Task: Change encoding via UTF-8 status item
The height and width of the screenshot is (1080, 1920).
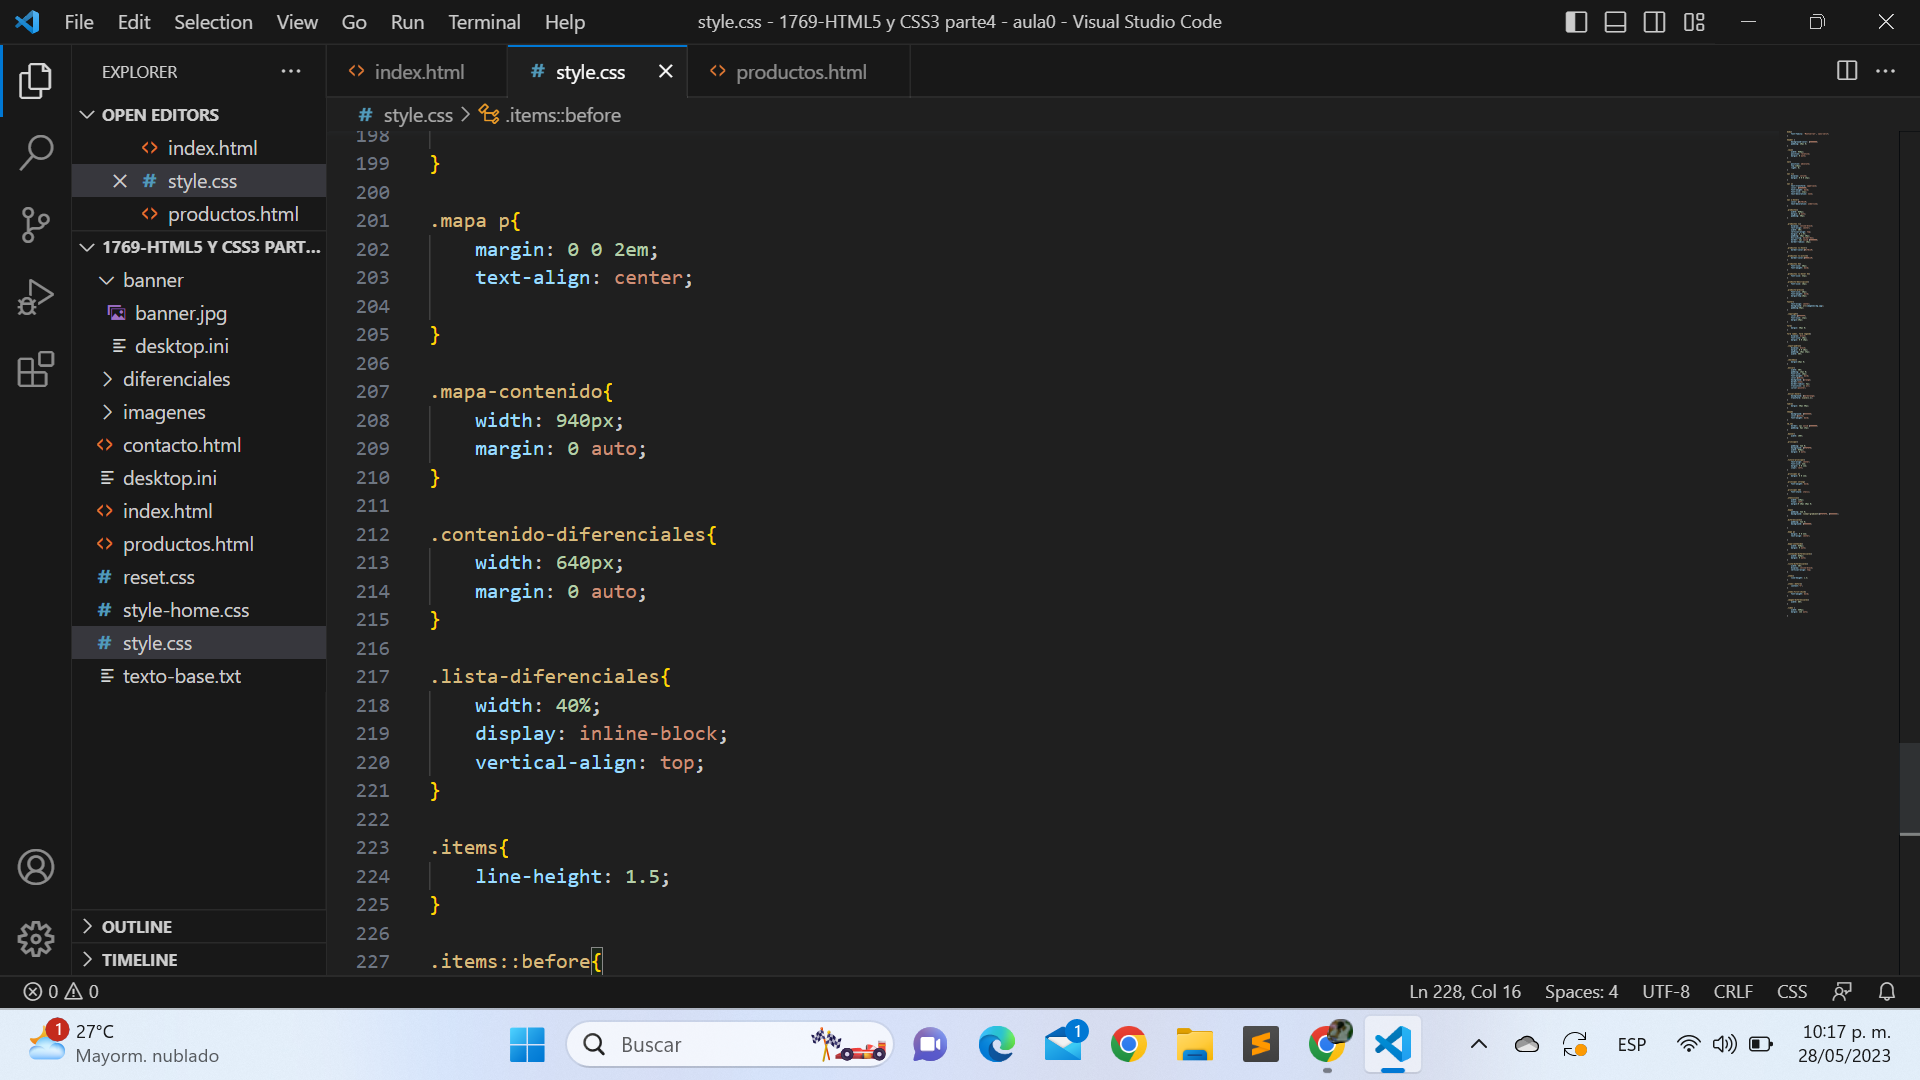Action: [1666, 991]
